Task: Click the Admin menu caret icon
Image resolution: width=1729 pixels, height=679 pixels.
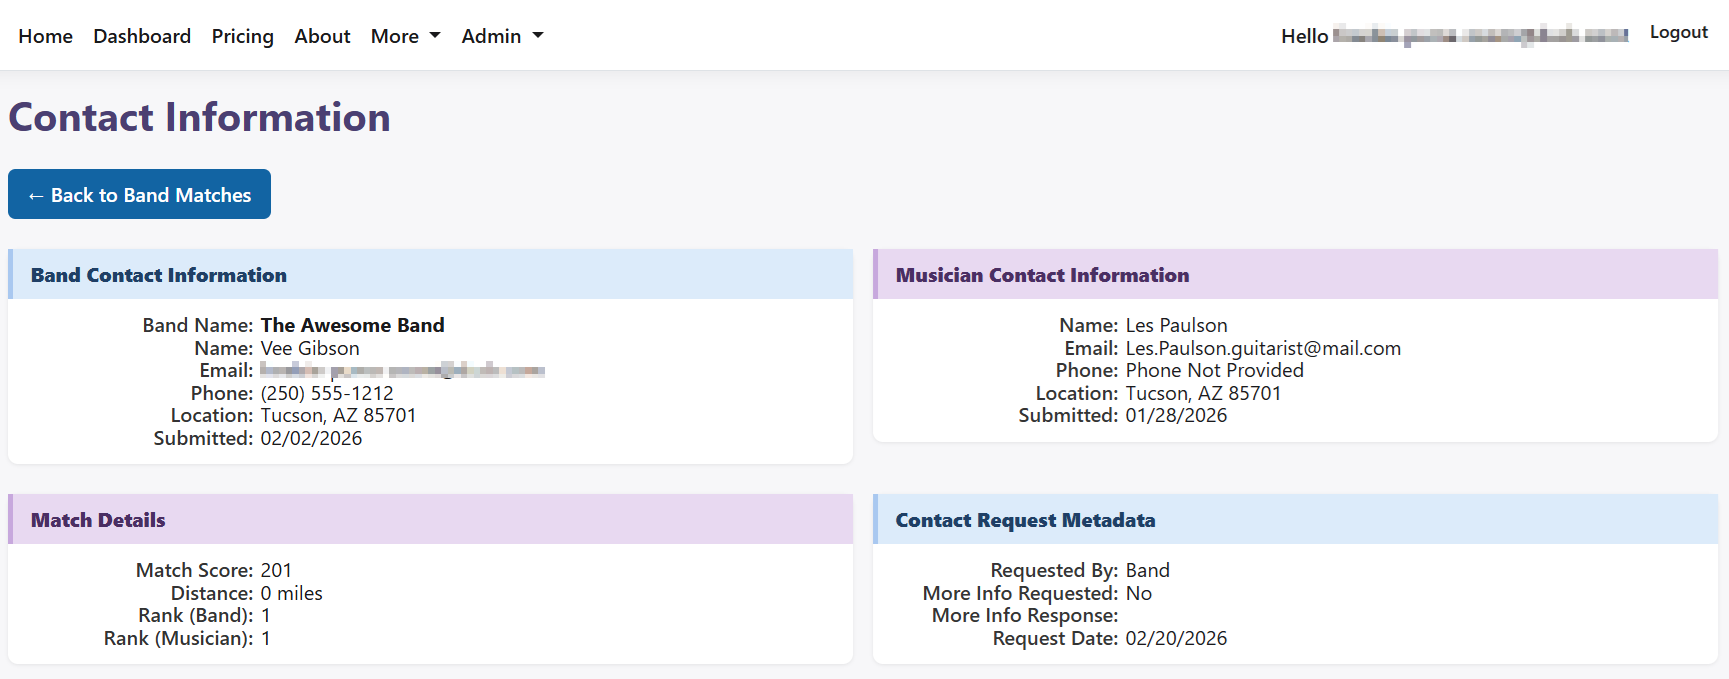Action: [x=538, y=36]
